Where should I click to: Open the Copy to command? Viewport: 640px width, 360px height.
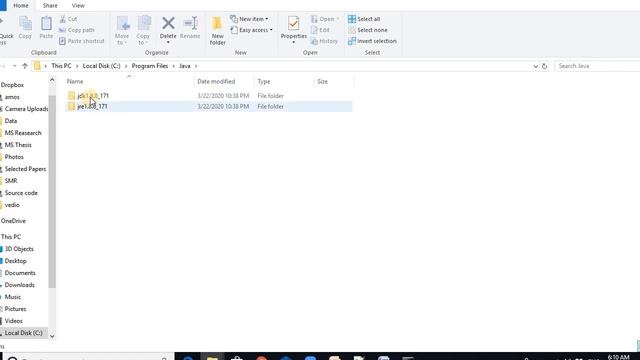point(144,30)
